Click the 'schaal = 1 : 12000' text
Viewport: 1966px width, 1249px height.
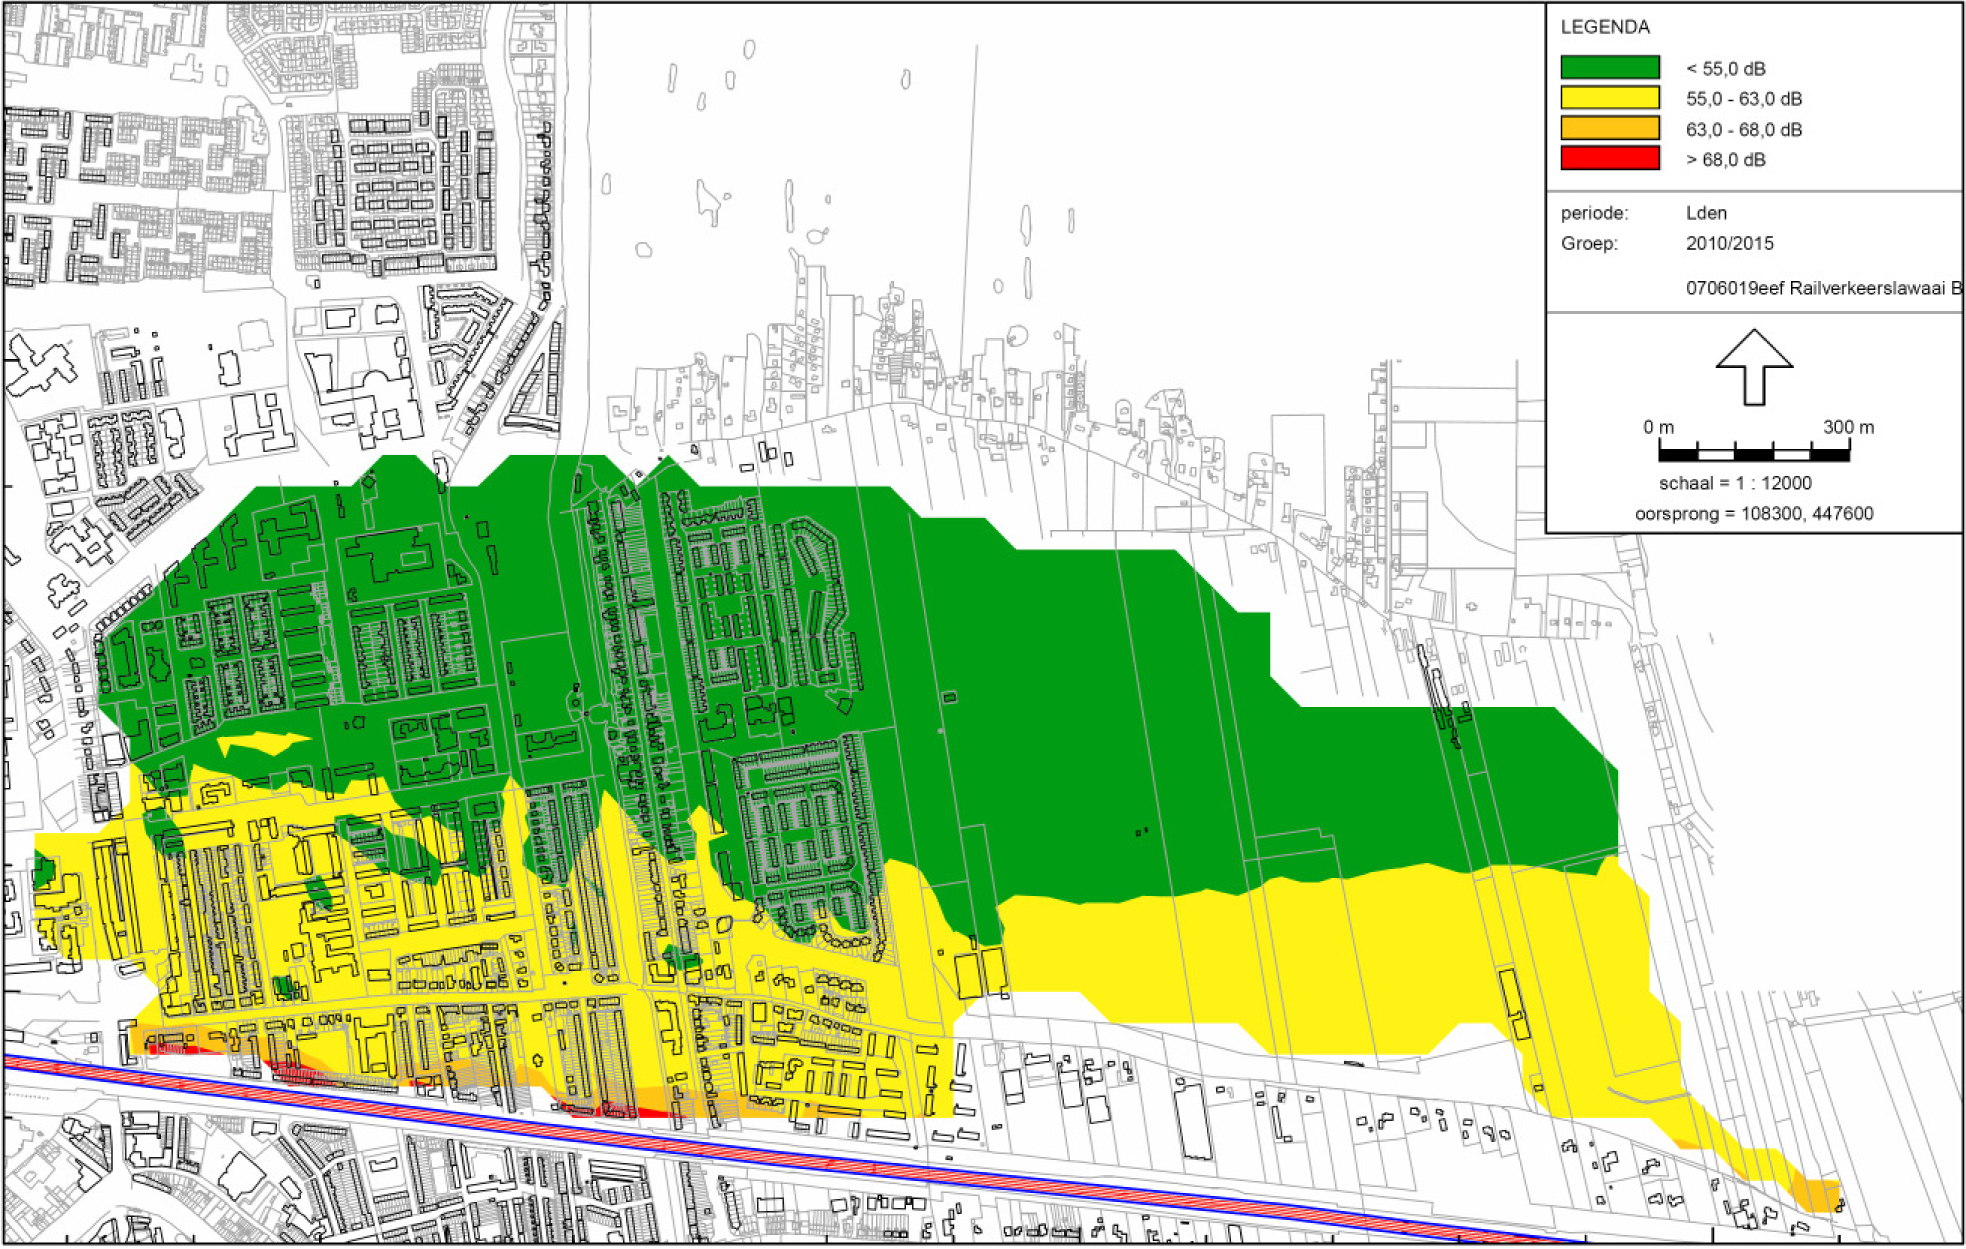pyautogui.click(x=1734, y=483)
